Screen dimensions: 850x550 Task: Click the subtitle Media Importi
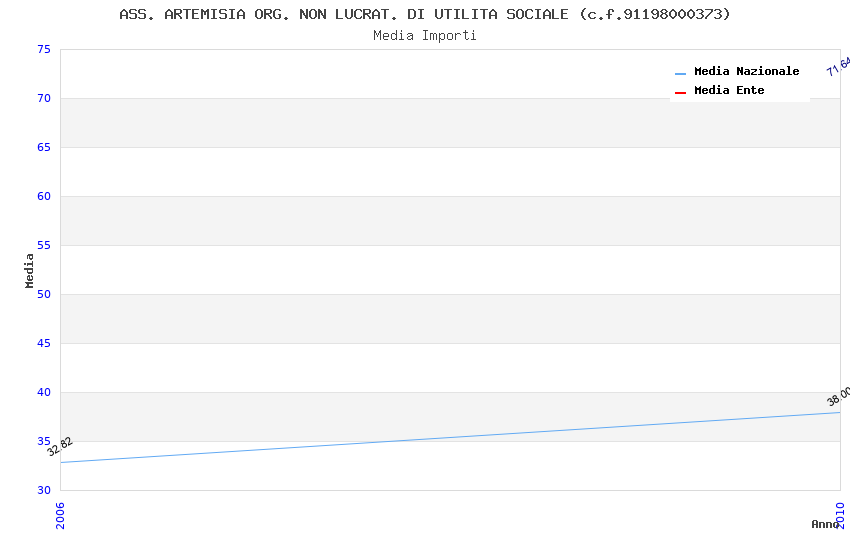[424, 36]
